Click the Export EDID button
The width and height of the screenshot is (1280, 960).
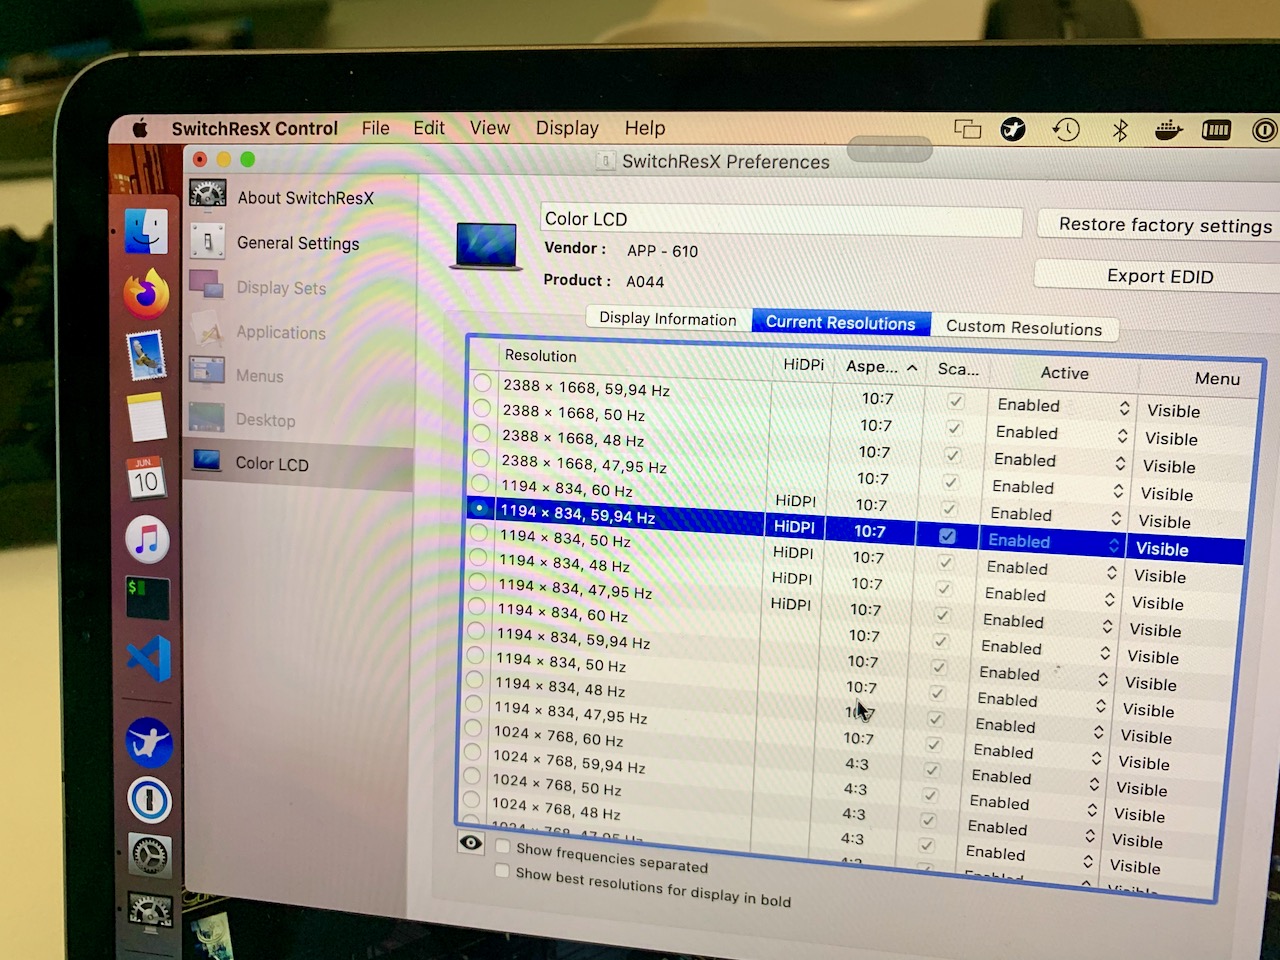(1159, 276)
